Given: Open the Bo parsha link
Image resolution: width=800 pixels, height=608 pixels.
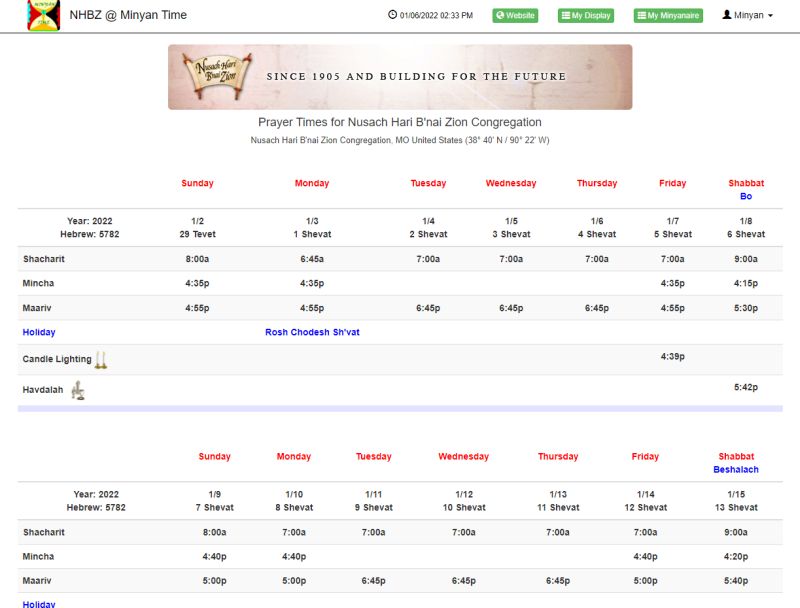Looking at the screenshot, I should pos(745,196).
